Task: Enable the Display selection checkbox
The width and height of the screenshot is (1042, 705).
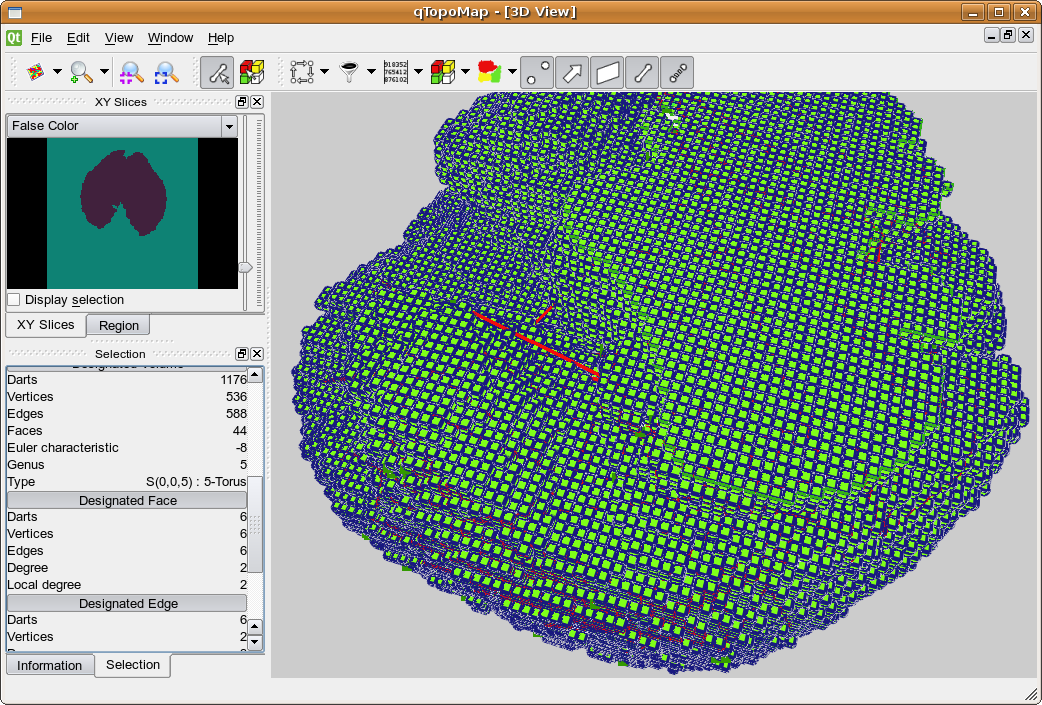Action: [14, 300]
